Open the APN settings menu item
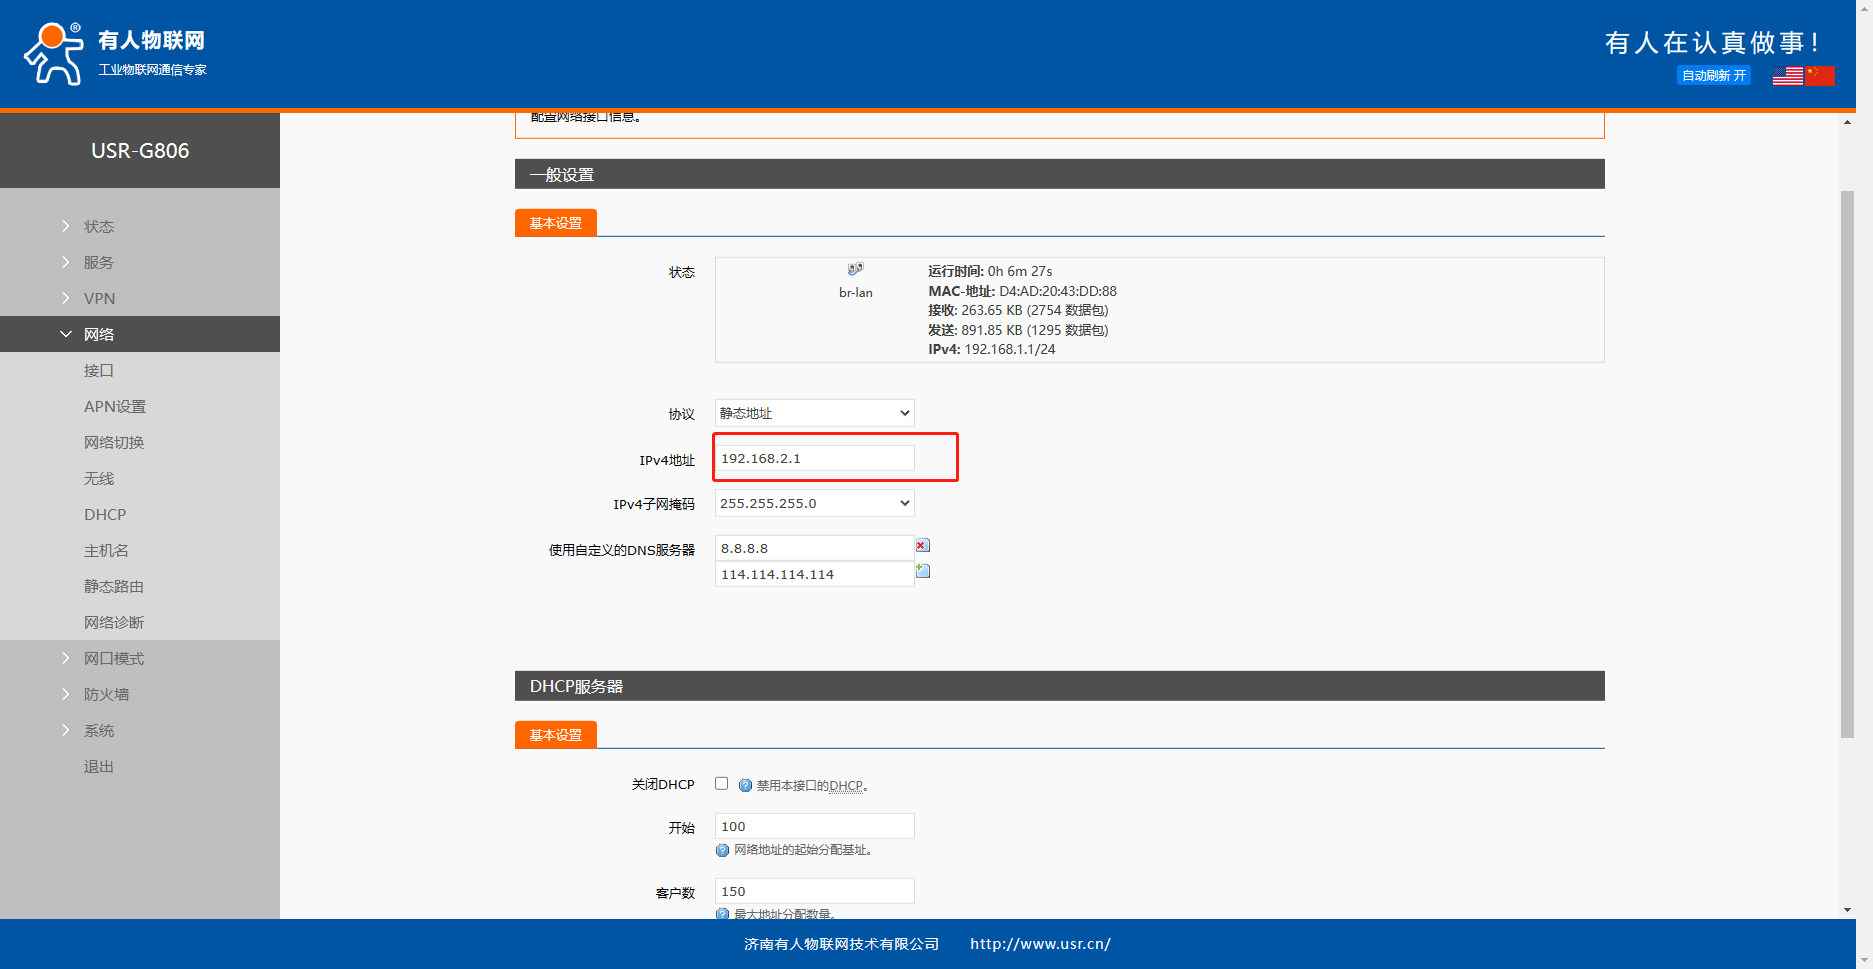The width and height of the screenshot is (1873, 969). point(115,406)
